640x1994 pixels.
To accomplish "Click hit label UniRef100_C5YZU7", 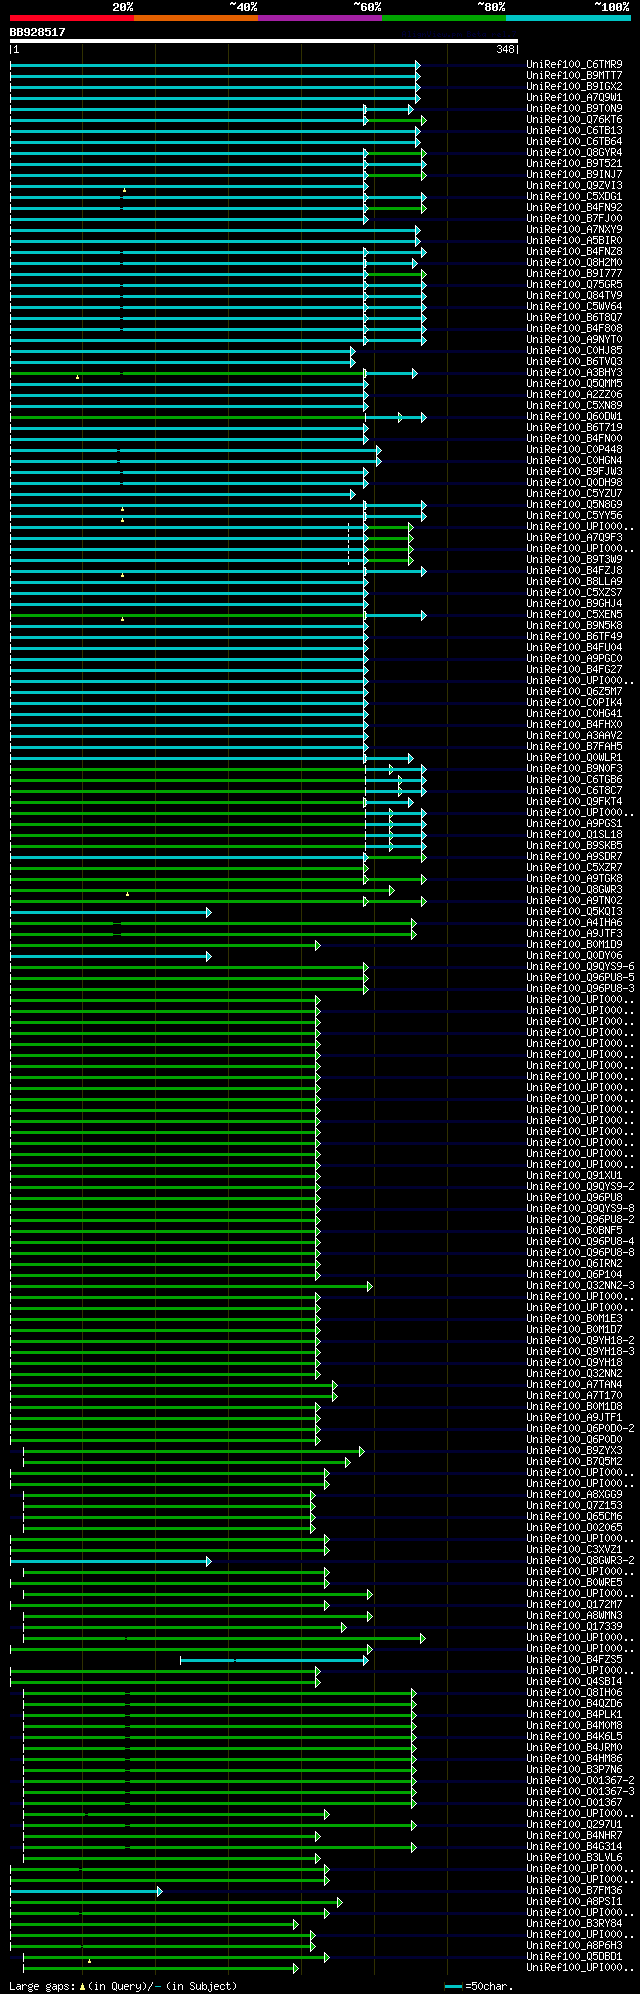I will (x=575, y=493).
